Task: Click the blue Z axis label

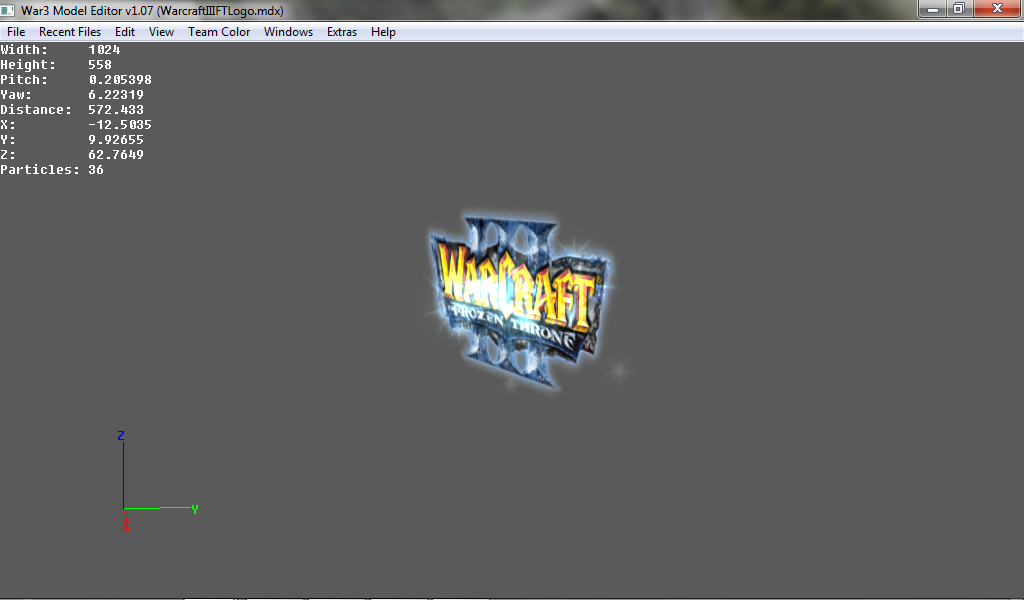Action: coord(121,435)
